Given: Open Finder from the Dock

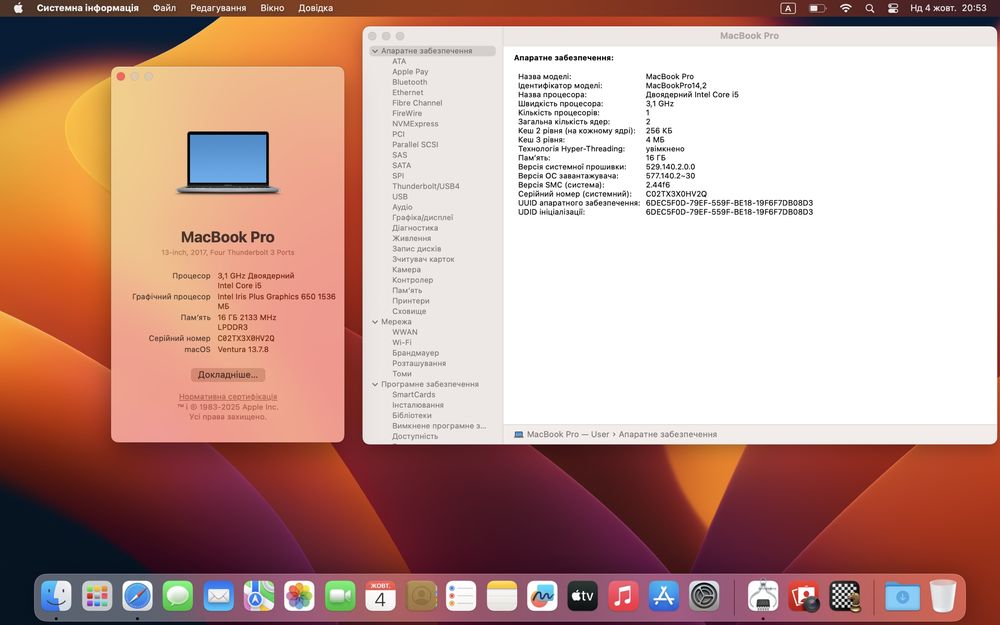Looking at the screenshot, I should coord(56,596).
